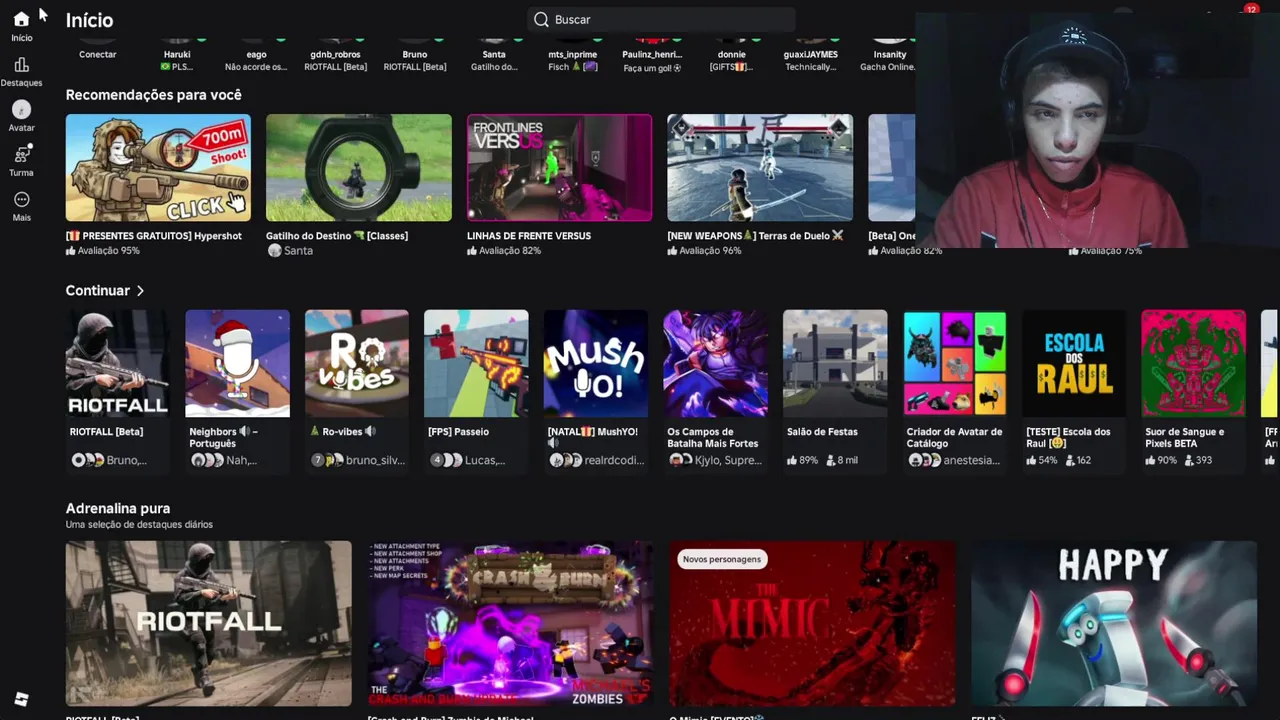1280x720 pixels.
Task: Click the Adrenalina pura heading
Action: (118, 508)
